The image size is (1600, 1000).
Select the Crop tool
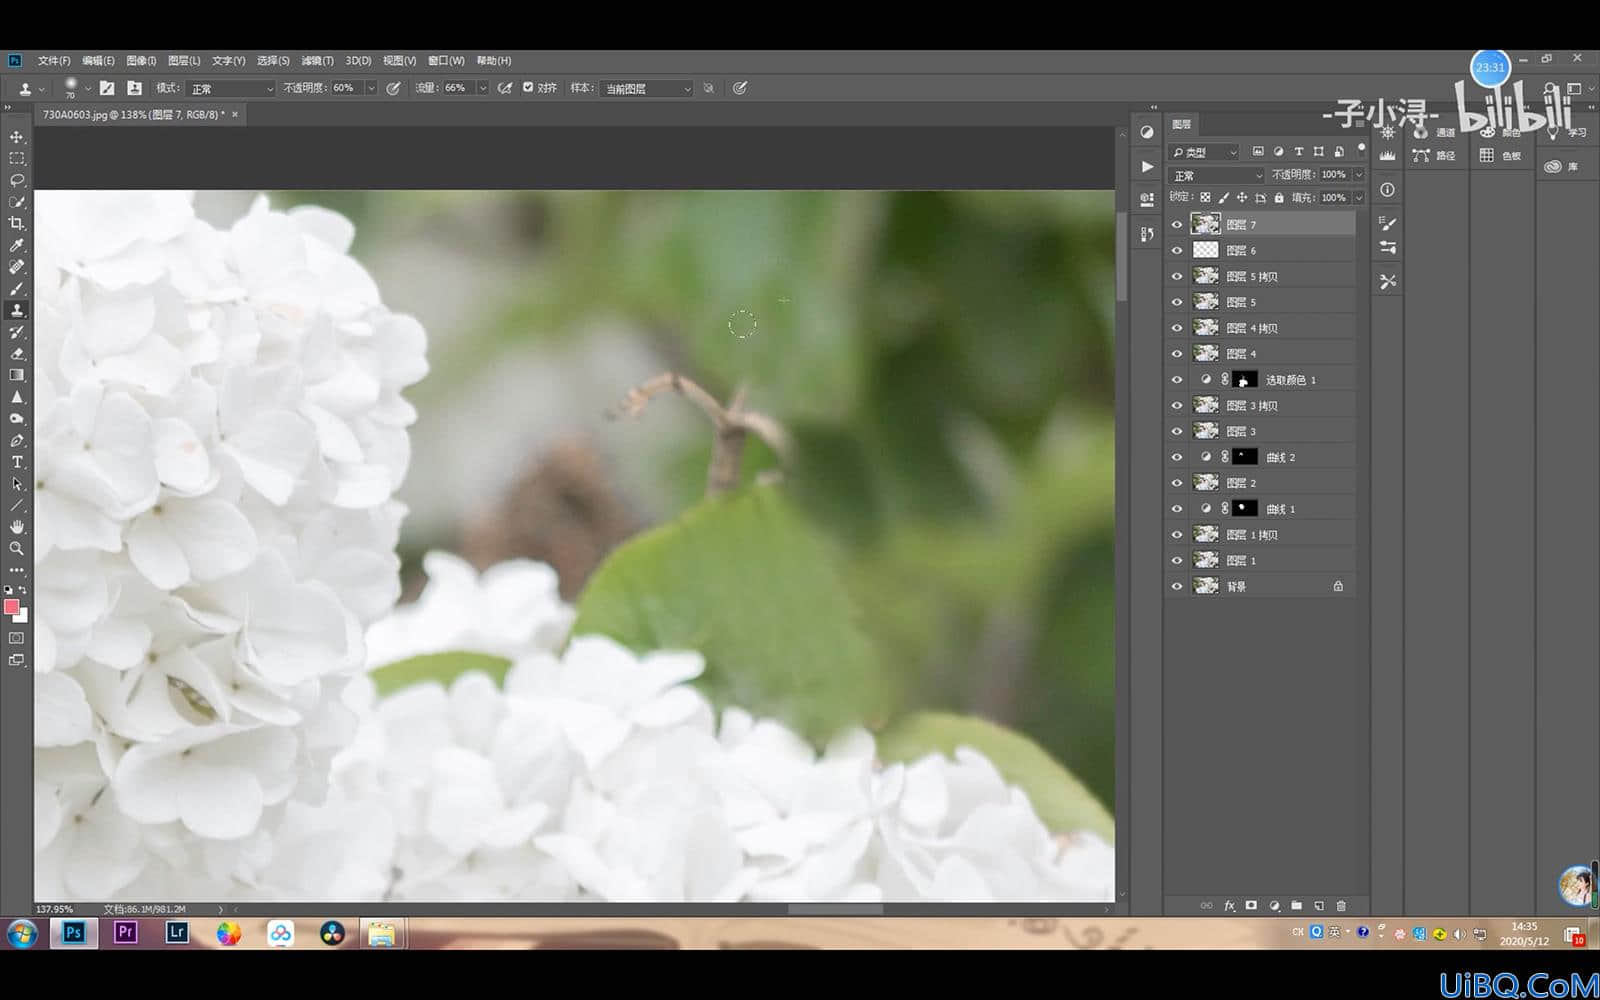click(17, 223)
